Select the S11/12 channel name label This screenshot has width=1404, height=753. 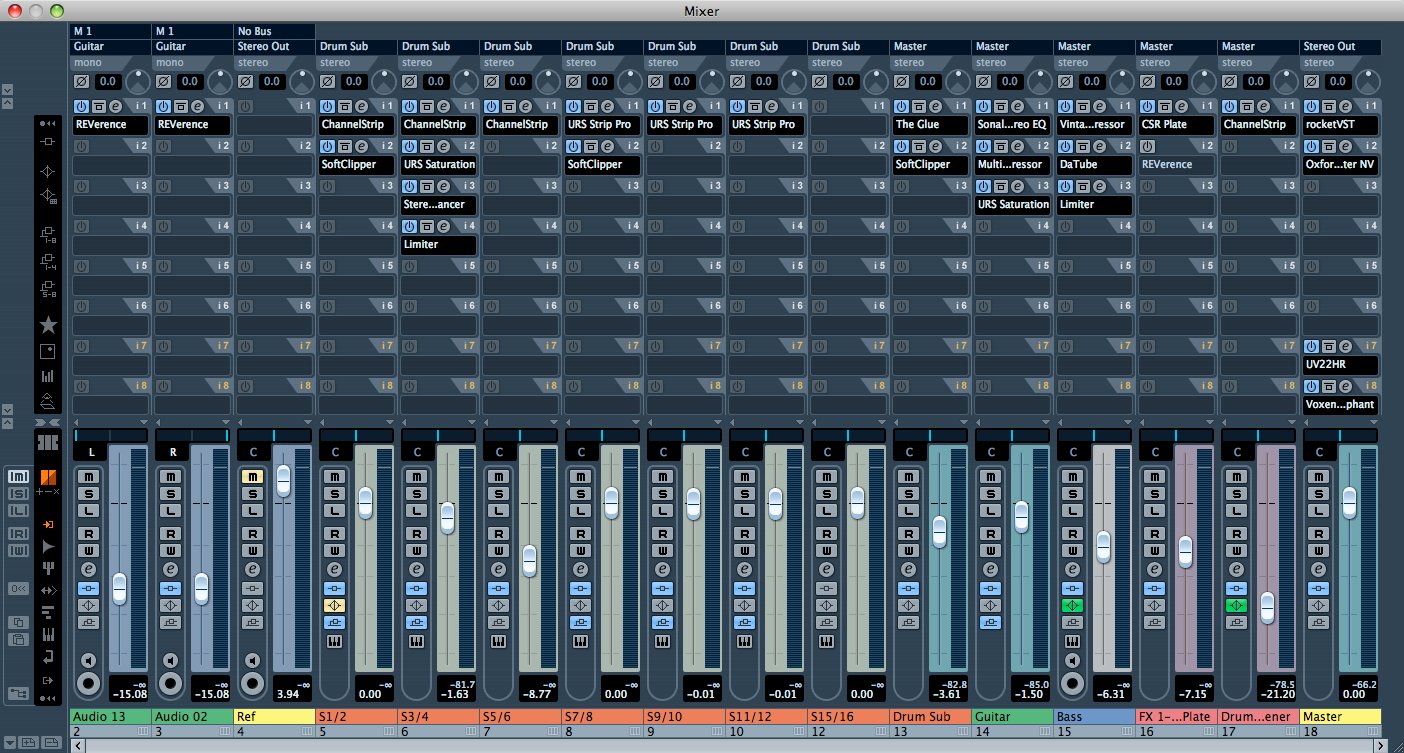click(767, 717)
